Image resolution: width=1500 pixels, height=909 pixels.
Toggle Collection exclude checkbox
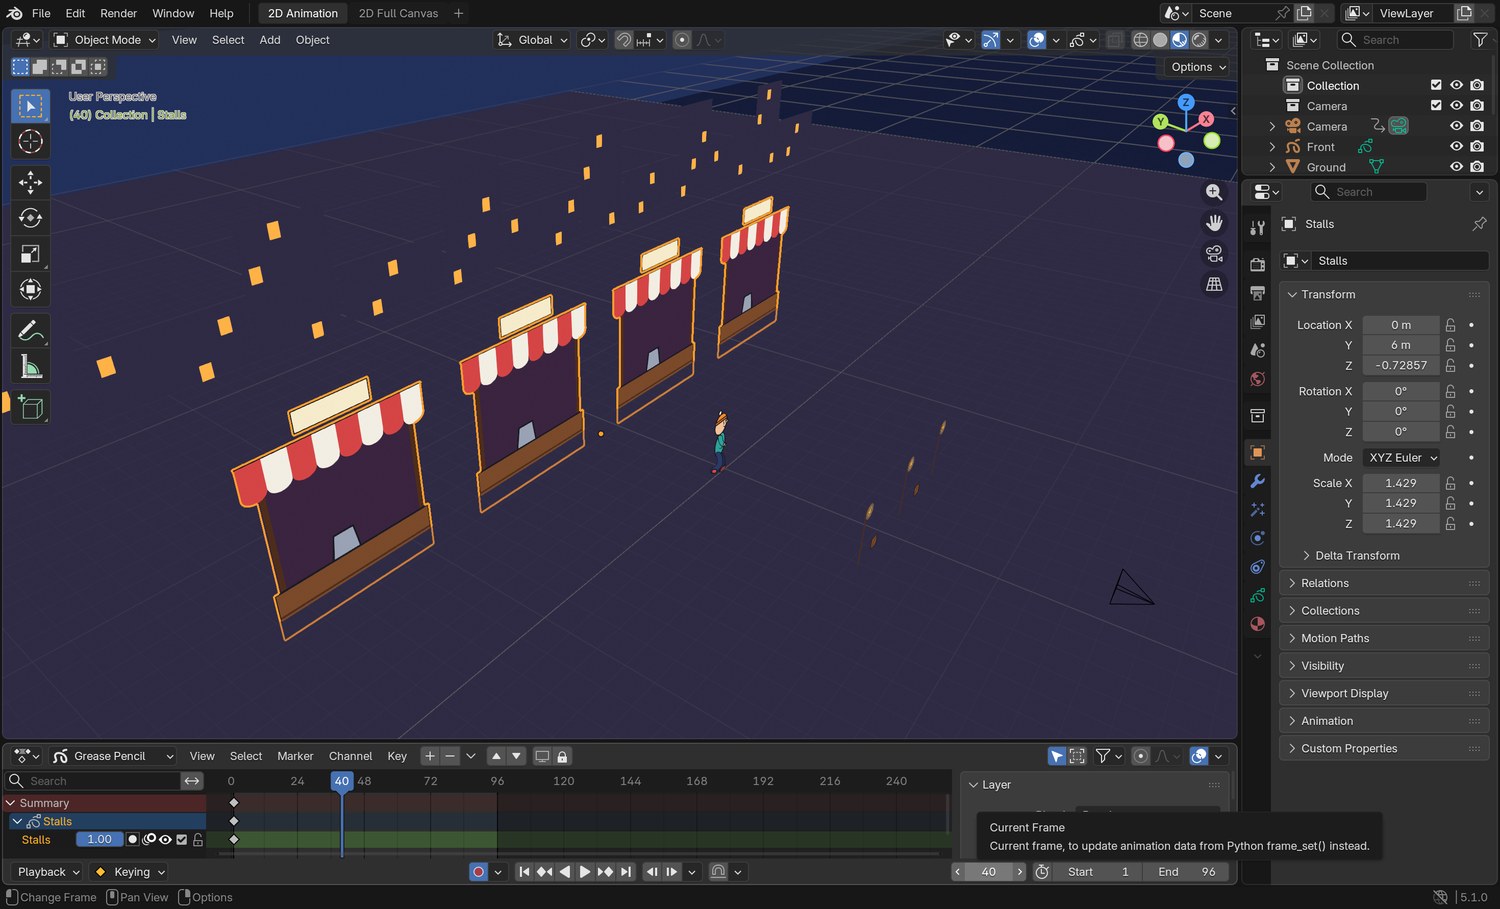tap(1436, 85)
